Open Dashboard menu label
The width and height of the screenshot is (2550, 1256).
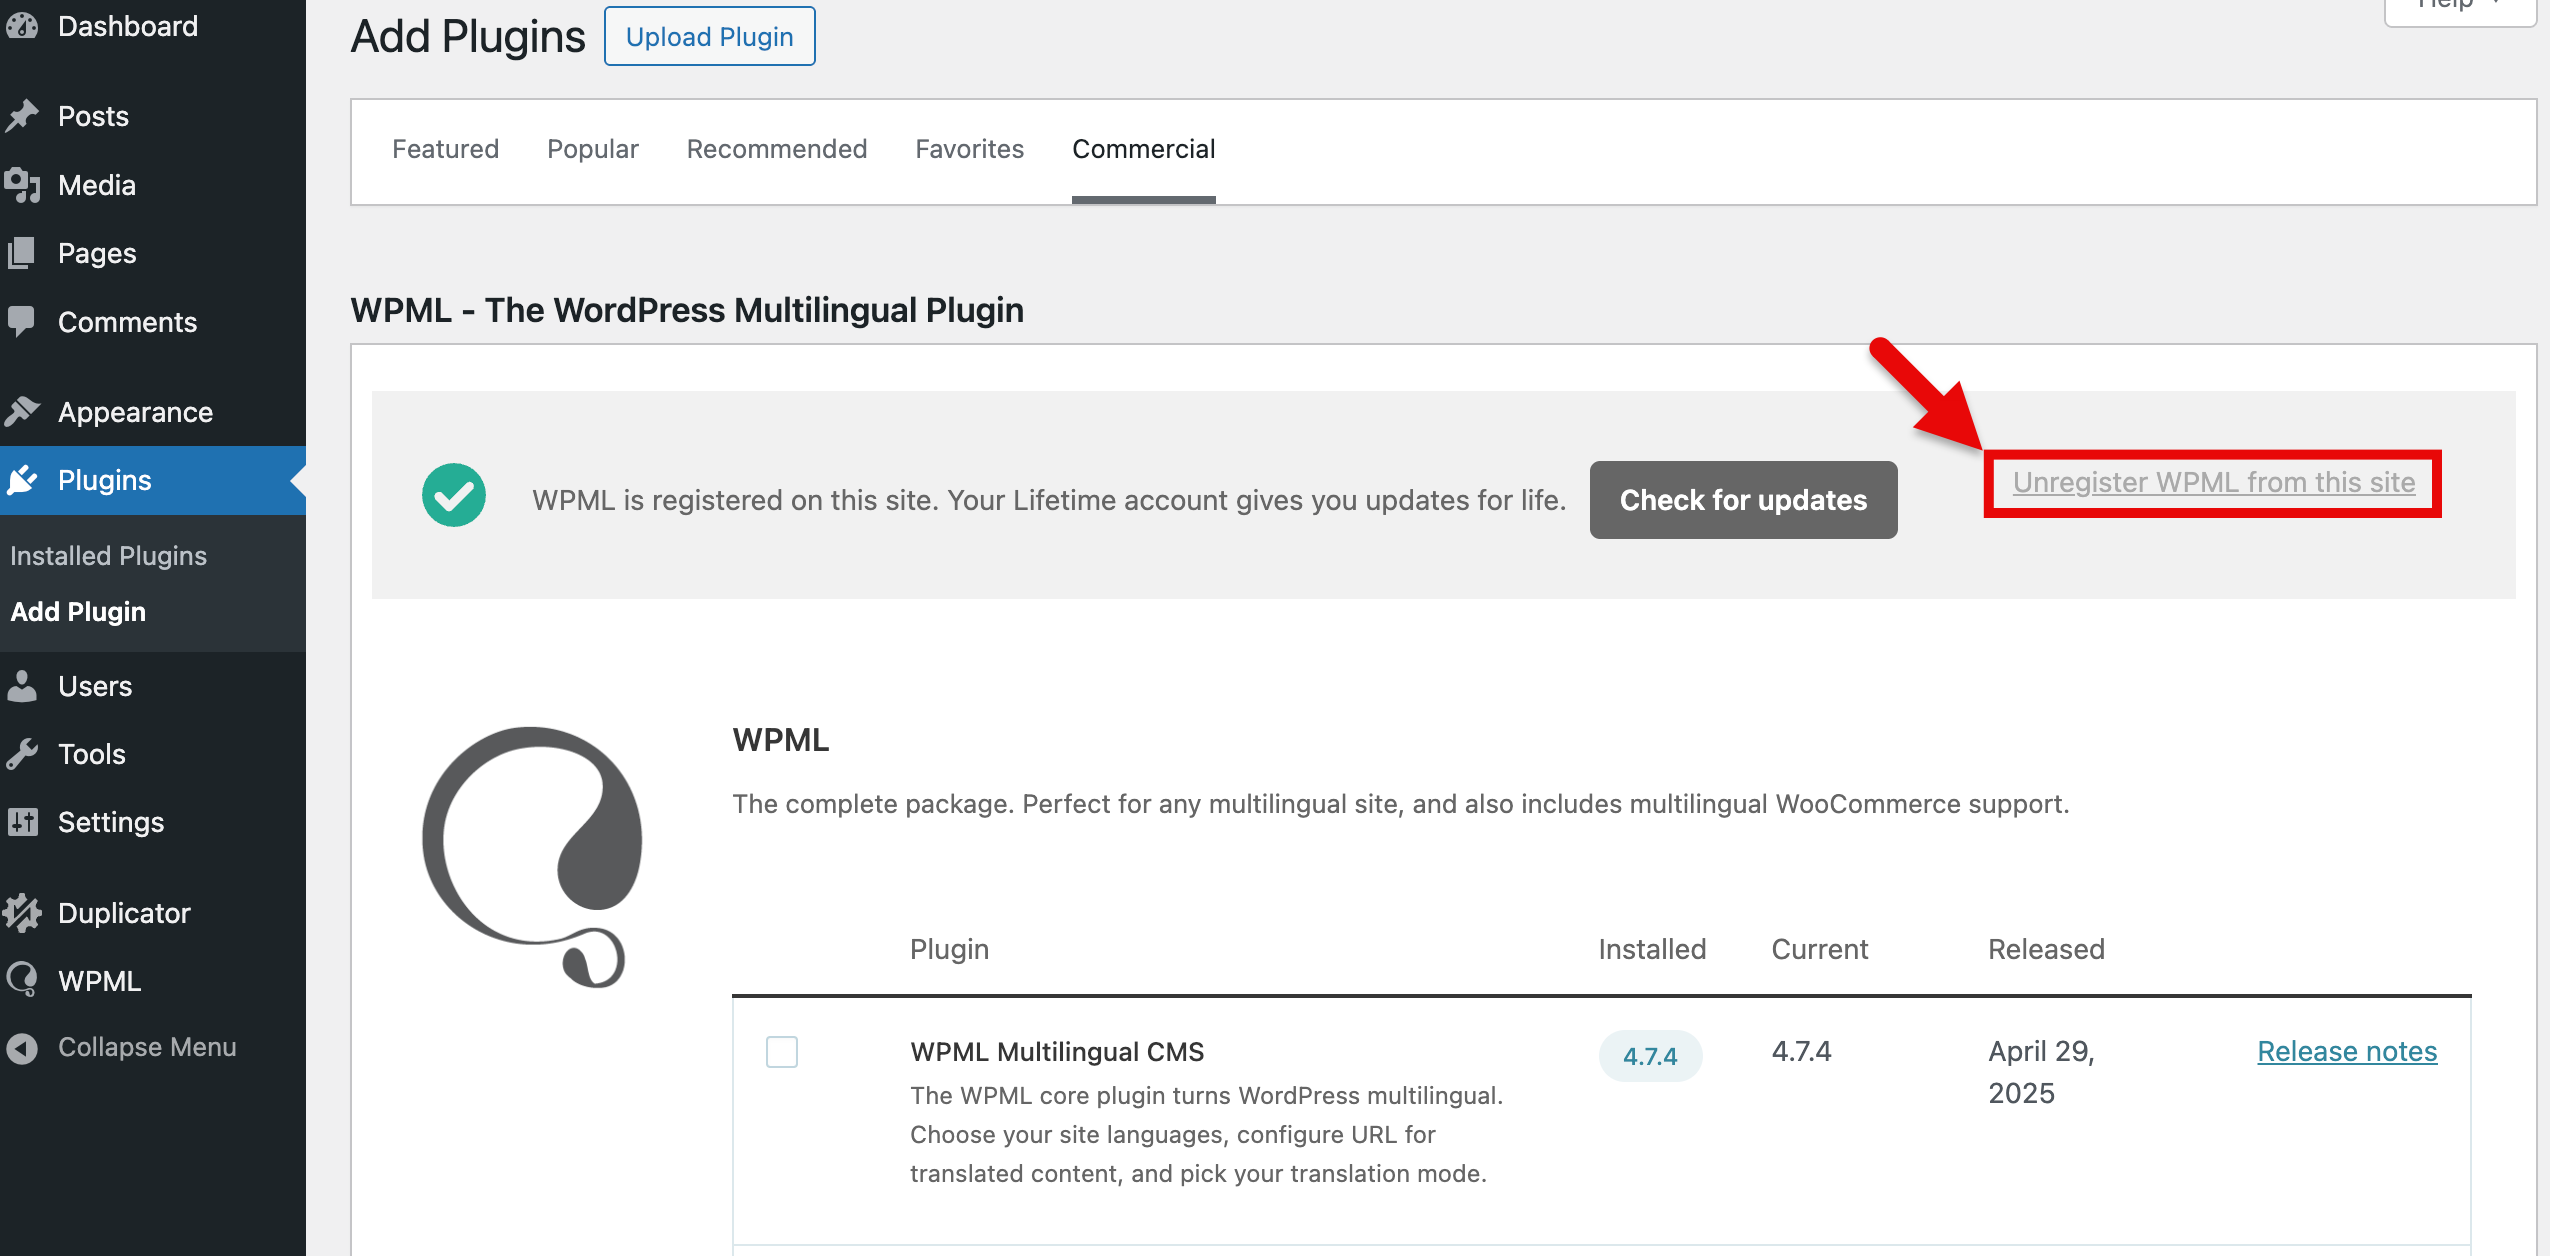coord(128,26)
